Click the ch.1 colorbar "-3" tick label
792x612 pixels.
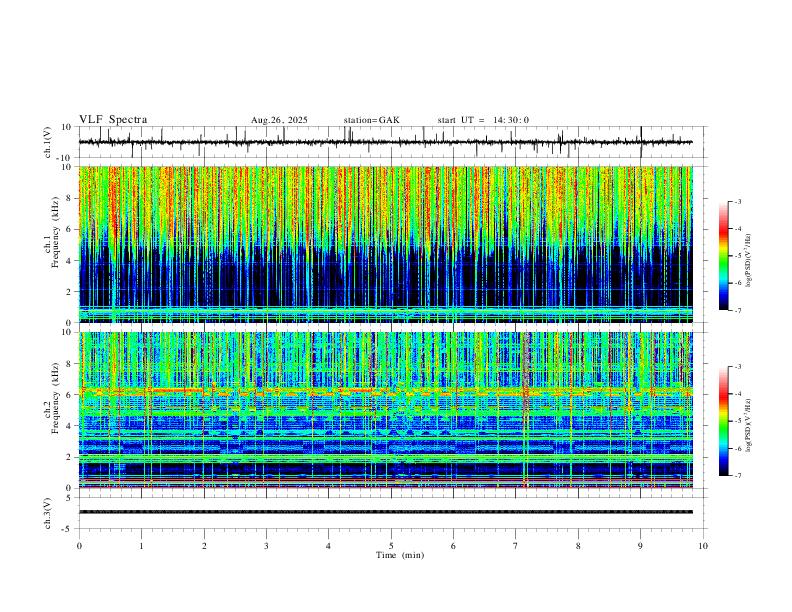point(738,201)
